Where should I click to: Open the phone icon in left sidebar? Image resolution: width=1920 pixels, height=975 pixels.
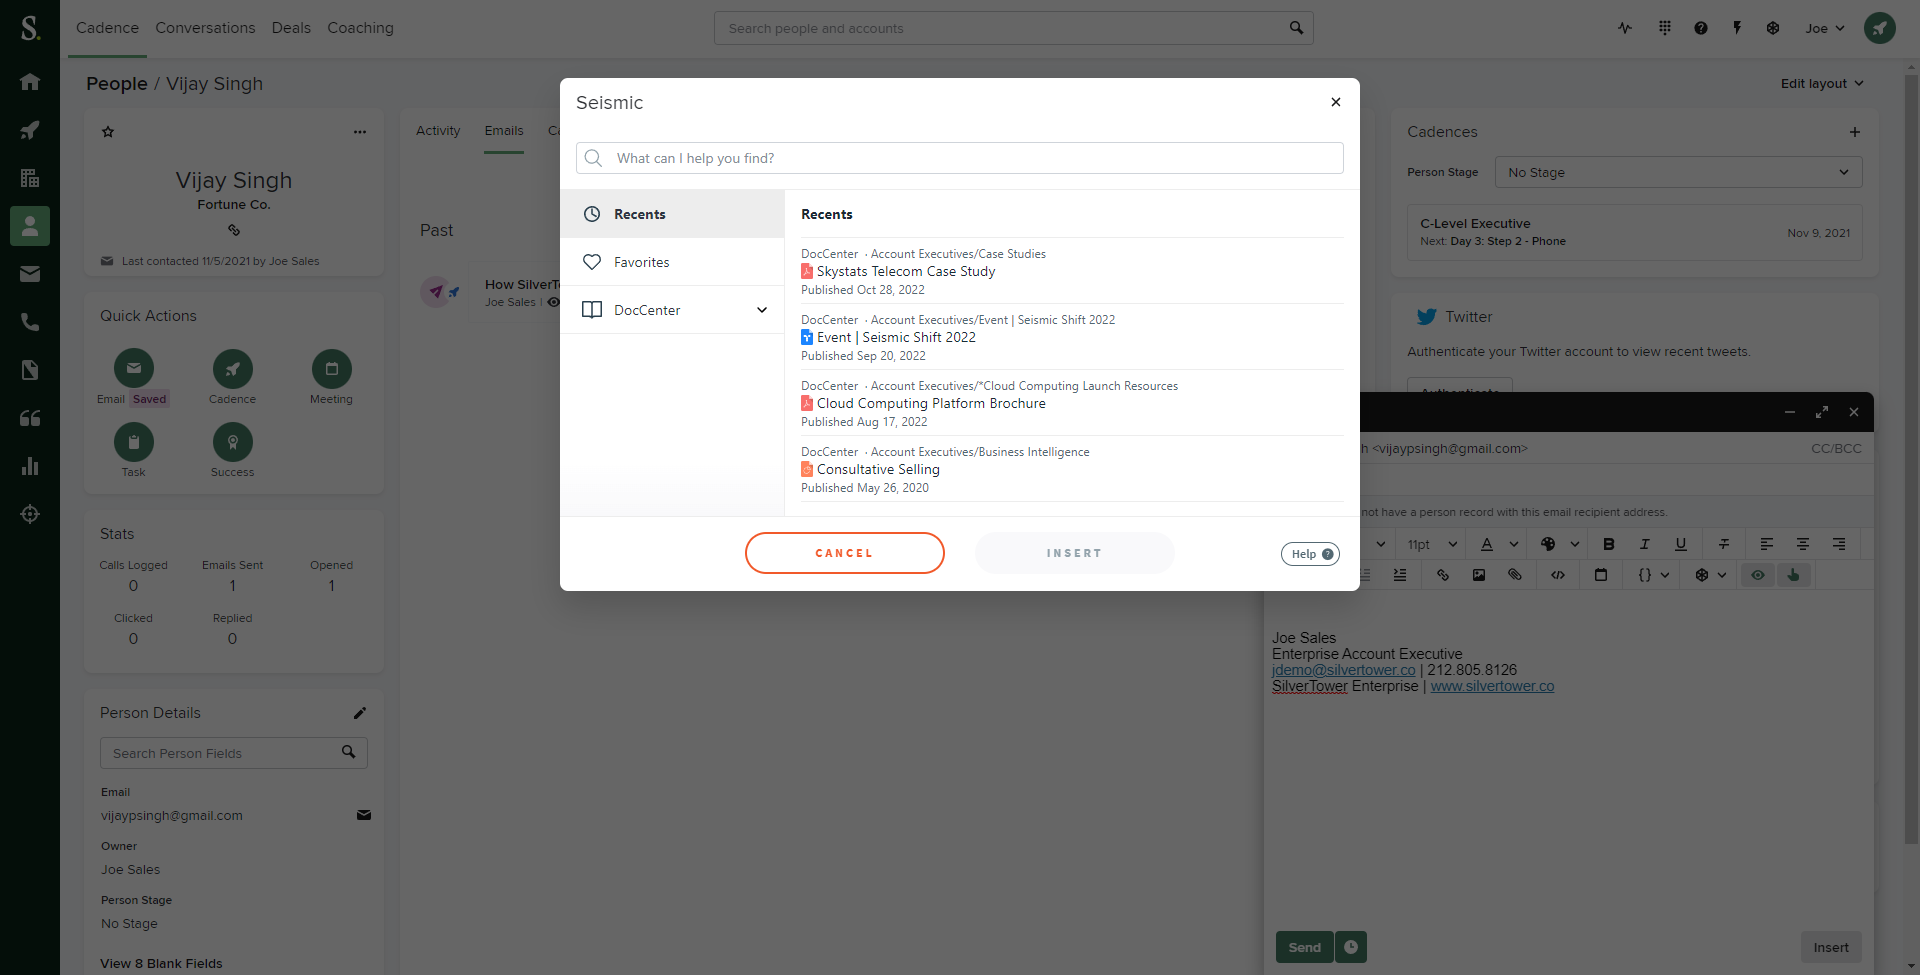[x=30, y=322]
